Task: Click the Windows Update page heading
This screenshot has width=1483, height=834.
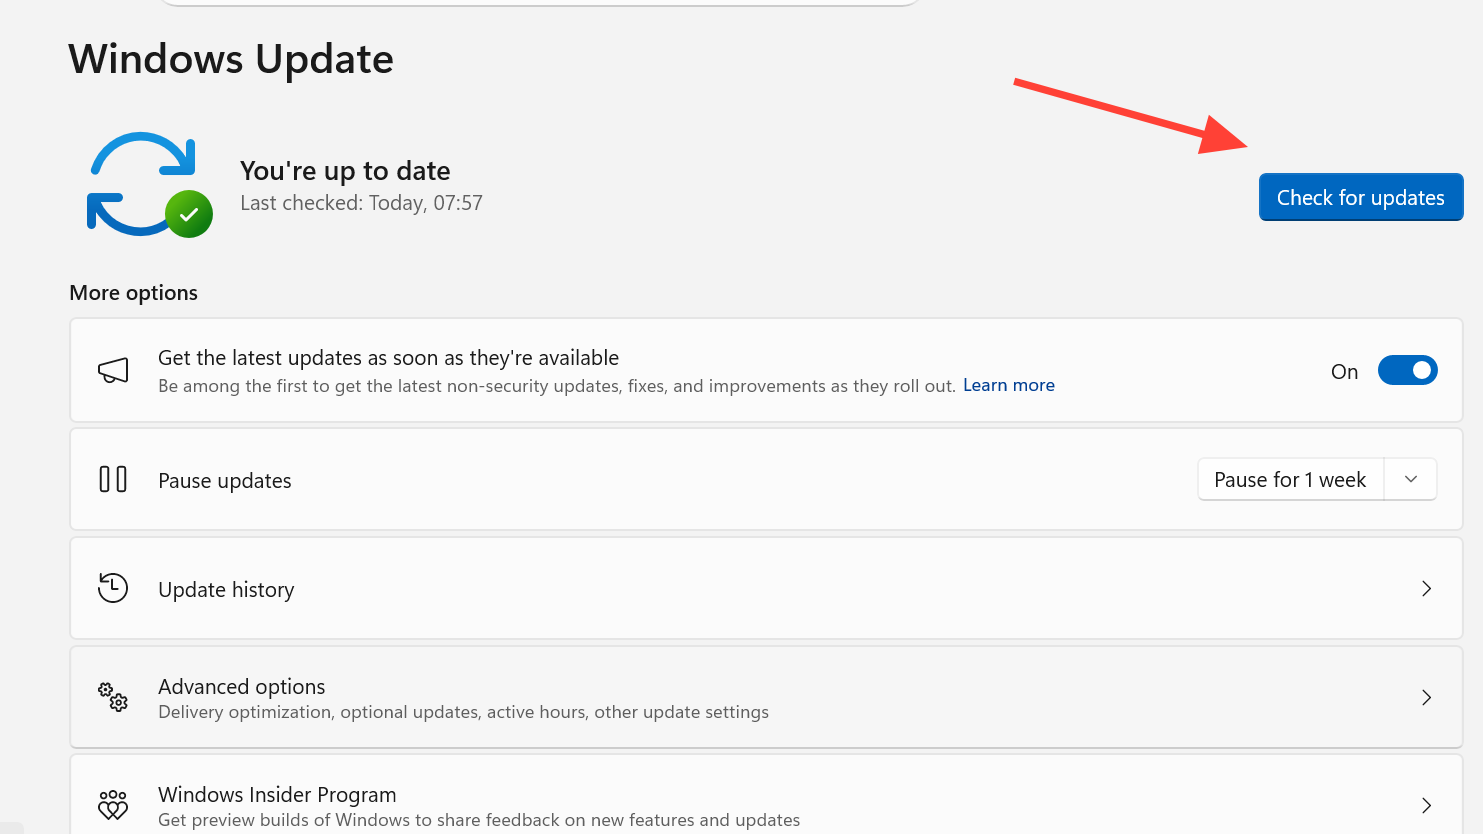Action: 231,59
